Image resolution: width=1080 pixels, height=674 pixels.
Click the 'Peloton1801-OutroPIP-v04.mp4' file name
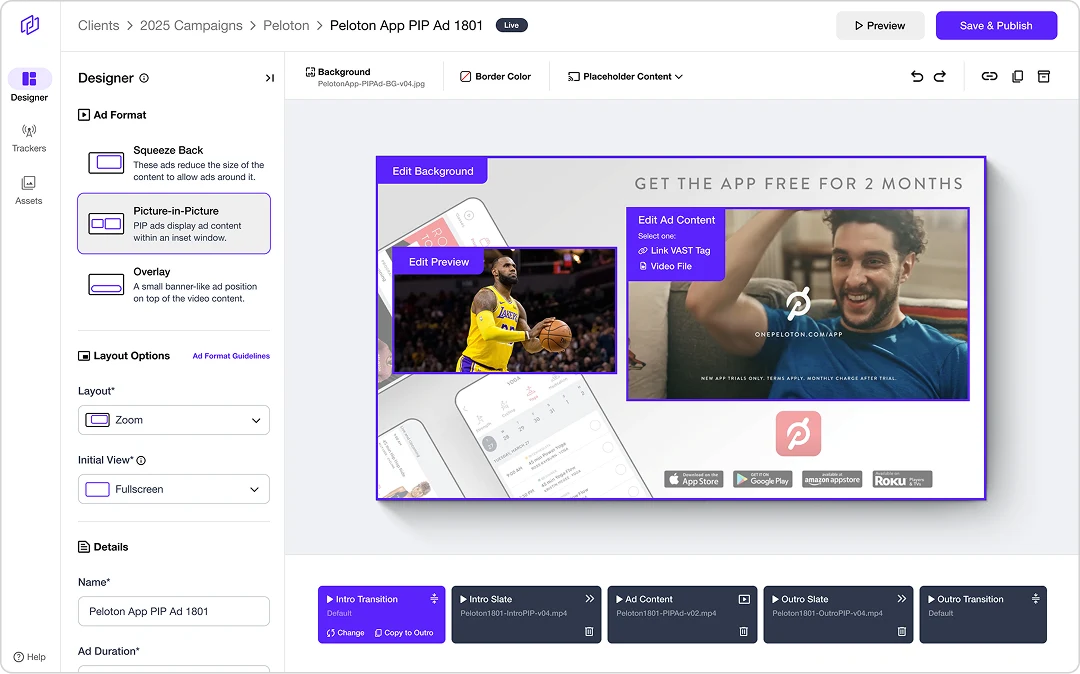point(827,613)
